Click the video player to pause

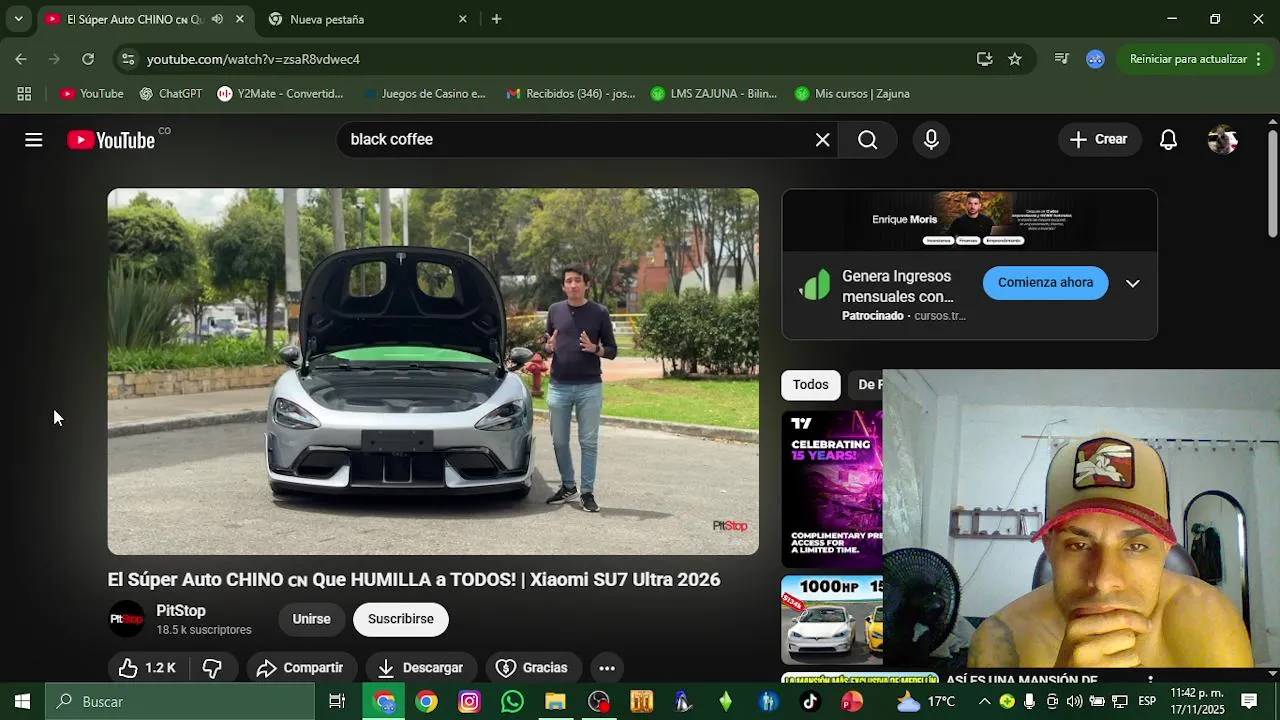pos(433,371)
